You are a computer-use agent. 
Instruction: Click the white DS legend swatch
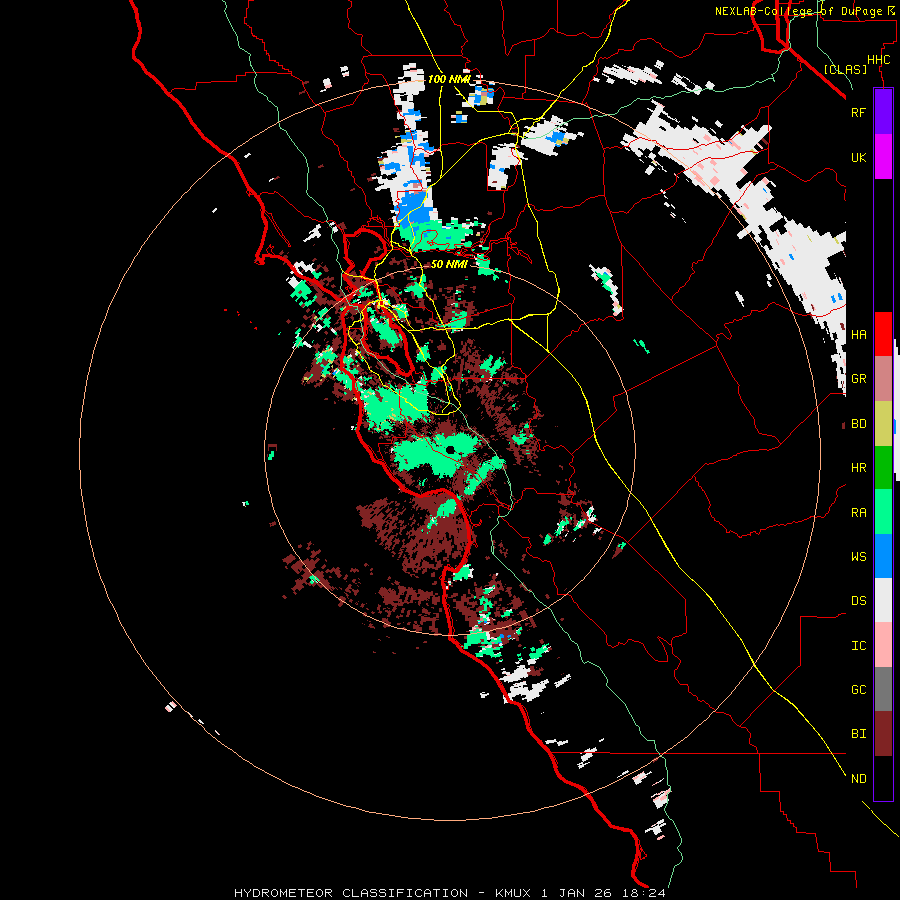coord(883,600)
